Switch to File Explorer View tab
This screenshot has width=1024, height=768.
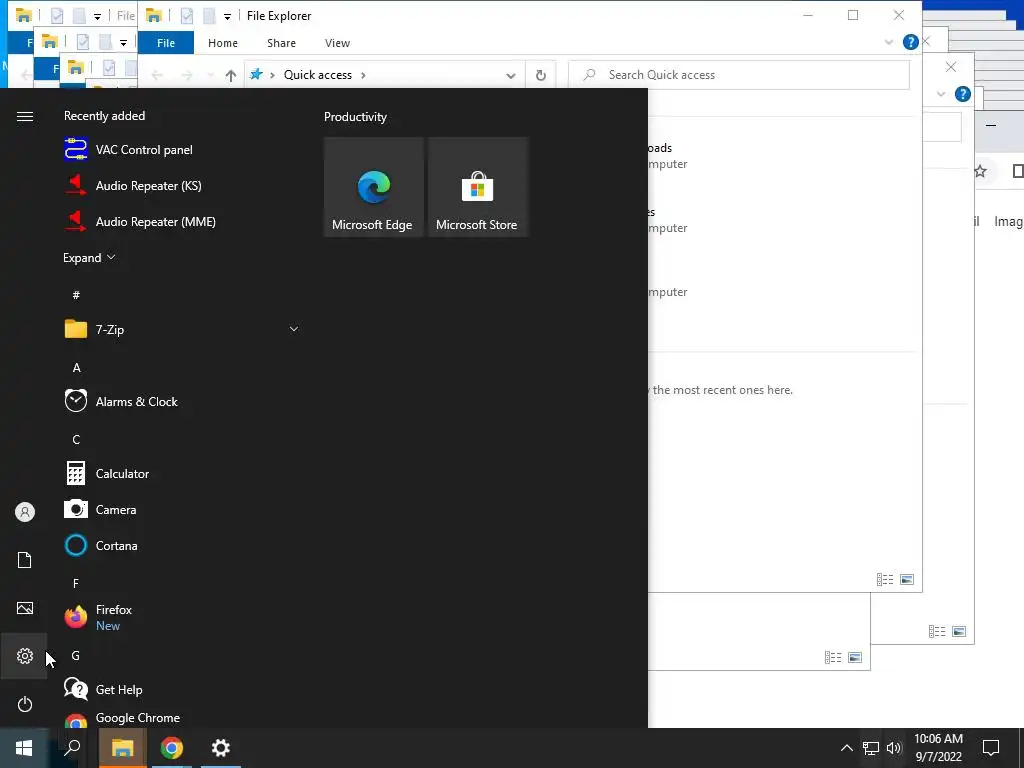coord(338,43)
